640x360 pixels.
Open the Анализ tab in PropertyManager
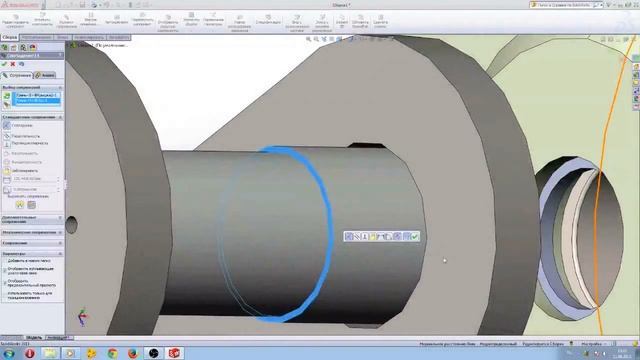click(45, 75)
